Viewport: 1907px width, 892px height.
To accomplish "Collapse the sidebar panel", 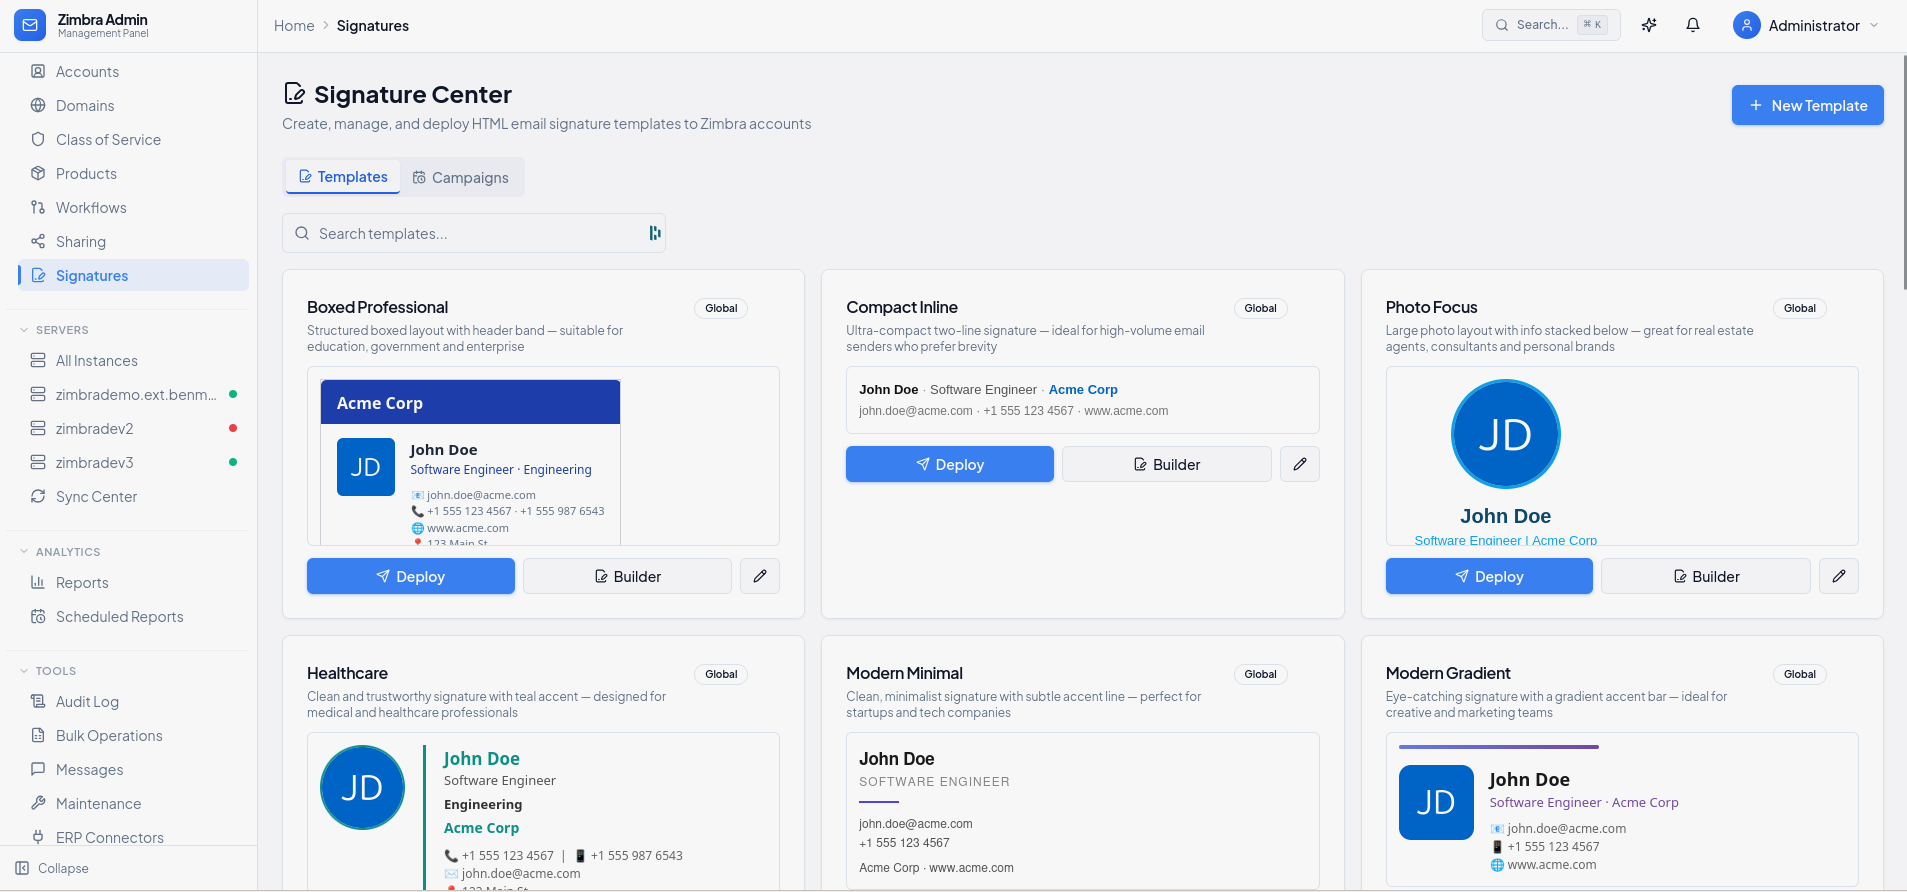I will pyautogui.click(x=53, y=868).
